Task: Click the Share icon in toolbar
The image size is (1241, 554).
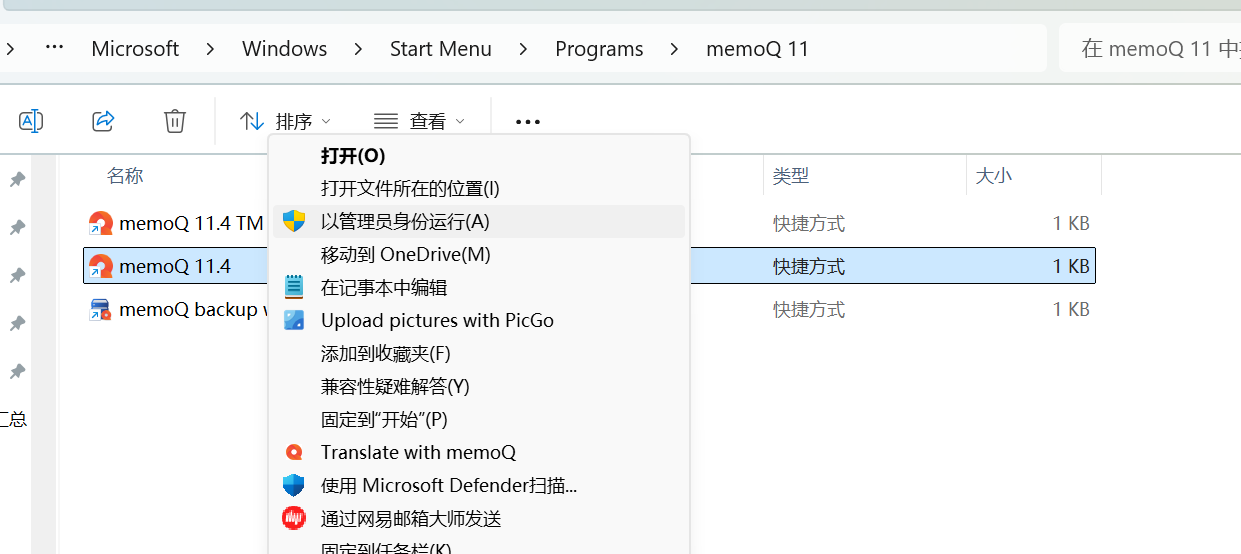Action: pyautogui.click(x=103, y=121)
